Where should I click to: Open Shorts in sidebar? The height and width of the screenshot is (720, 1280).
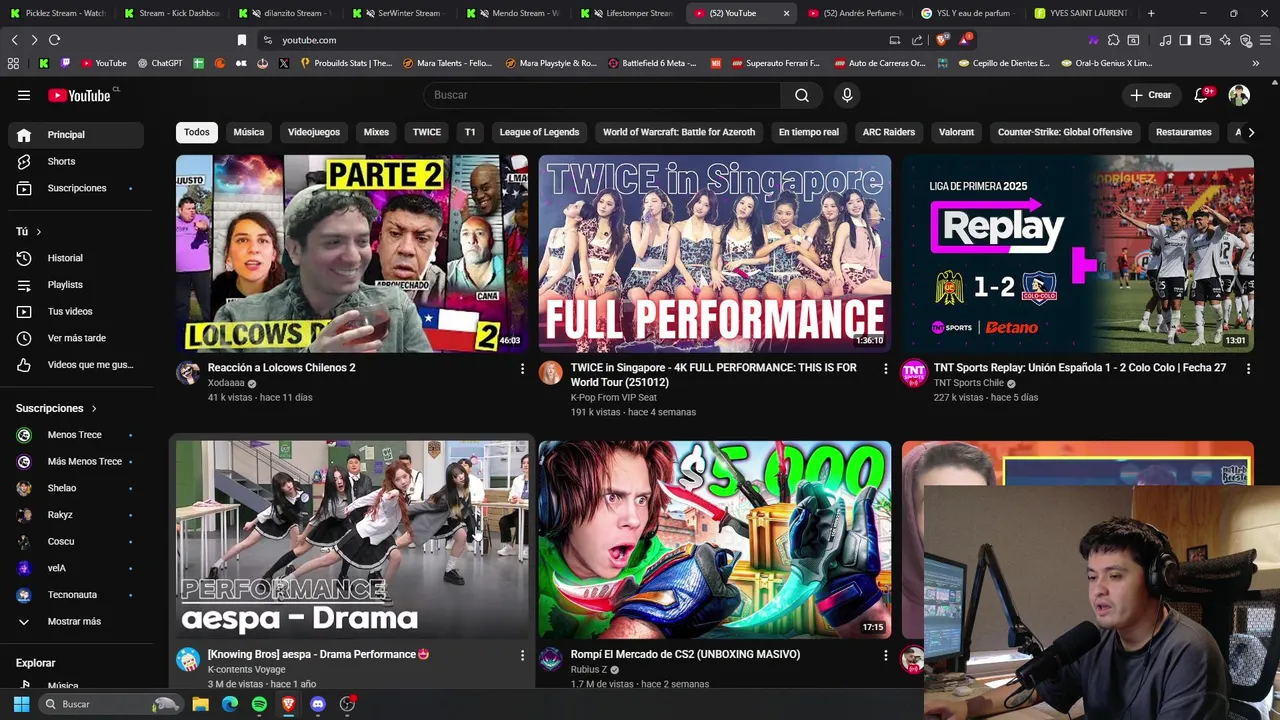76,161
